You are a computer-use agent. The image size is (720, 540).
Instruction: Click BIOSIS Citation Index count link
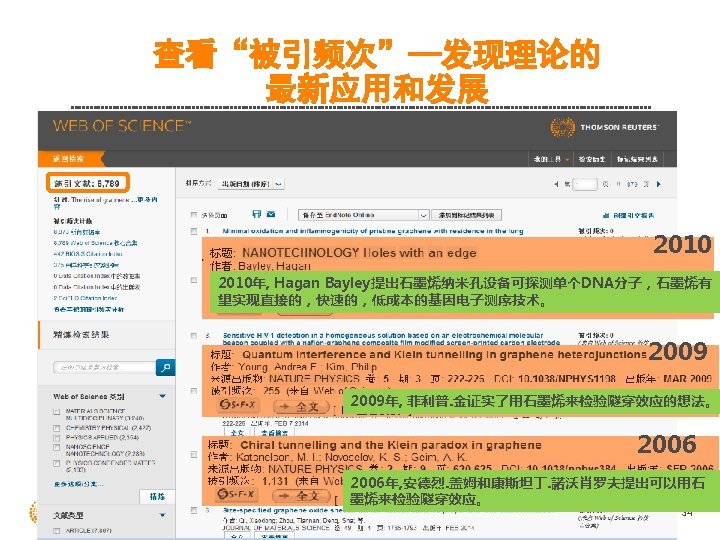(x=88, y=254)
